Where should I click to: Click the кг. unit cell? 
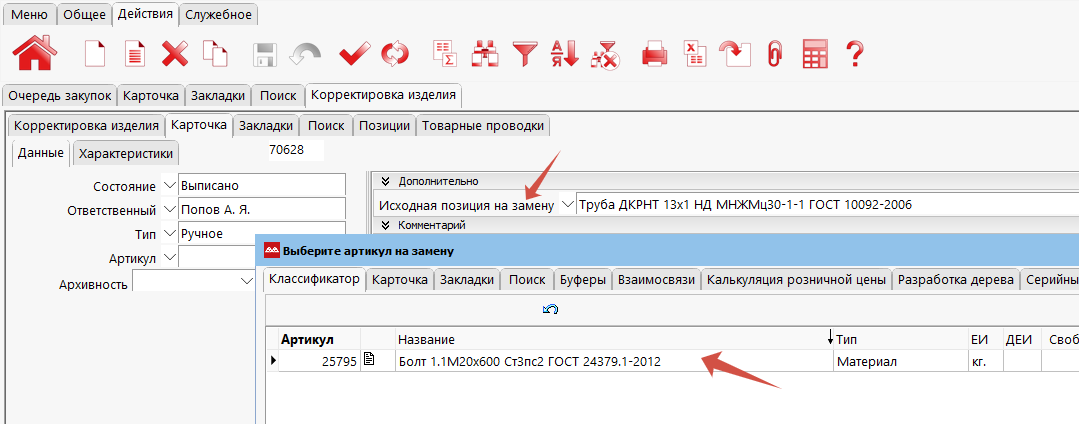coord(985,361)
